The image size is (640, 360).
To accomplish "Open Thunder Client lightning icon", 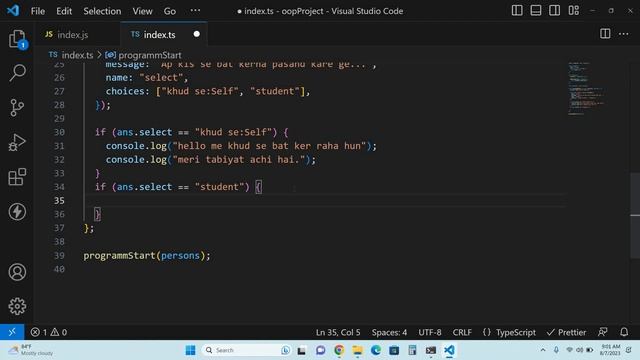I will pyautogui.click(x=17, y=212).
